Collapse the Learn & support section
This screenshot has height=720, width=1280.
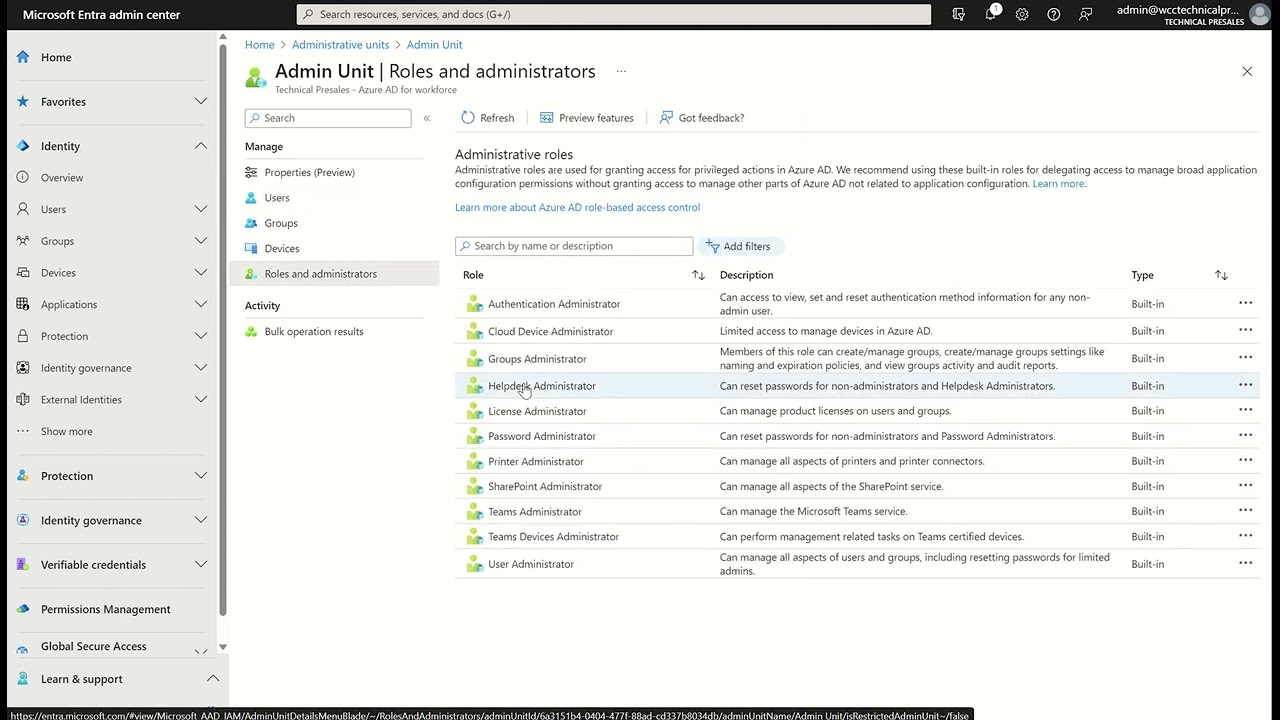pyautogui.click(x=213, y=679)
